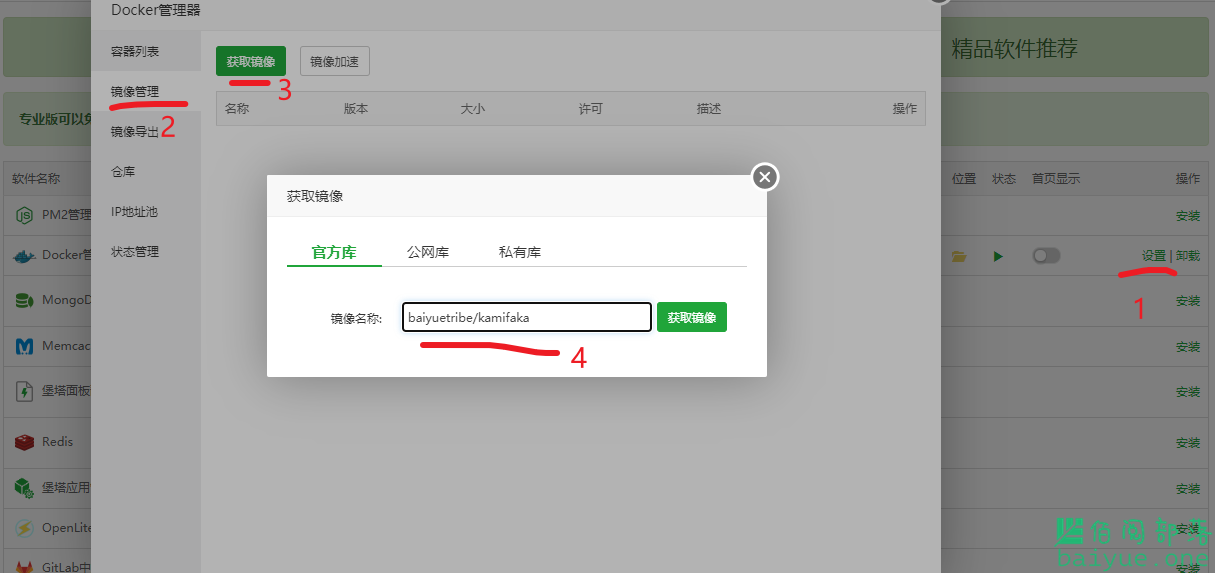Open 容器列表 in the Docker sidebar
1215x573 pixels.
coord(135,51)
